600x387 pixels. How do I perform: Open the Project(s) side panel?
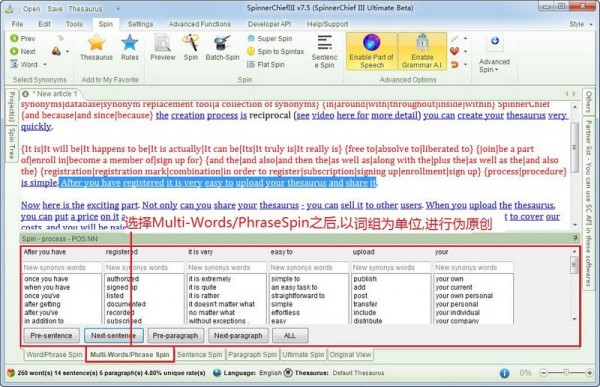[x=11, y=106]
